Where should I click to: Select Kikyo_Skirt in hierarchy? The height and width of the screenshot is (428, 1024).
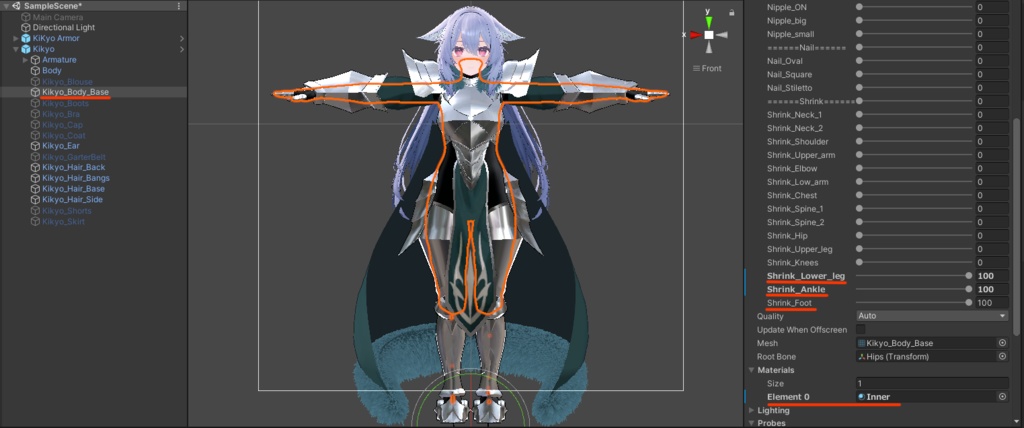click(63, 222)
